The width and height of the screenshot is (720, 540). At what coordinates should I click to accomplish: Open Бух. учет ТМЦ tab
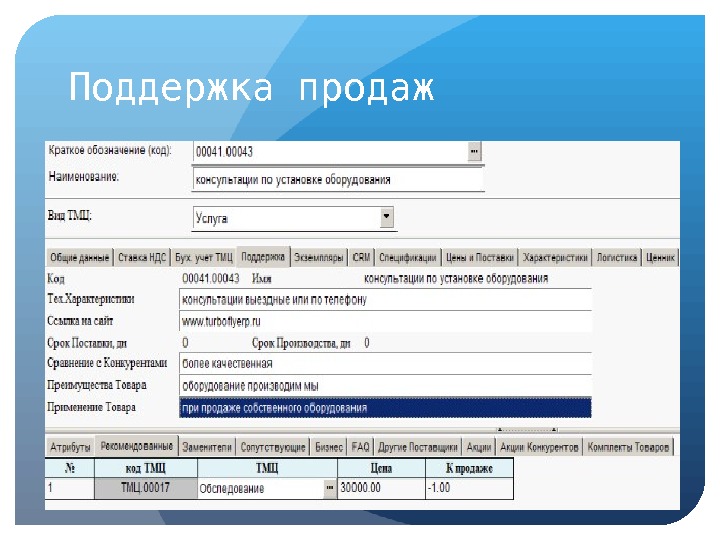tap(203, 258)
